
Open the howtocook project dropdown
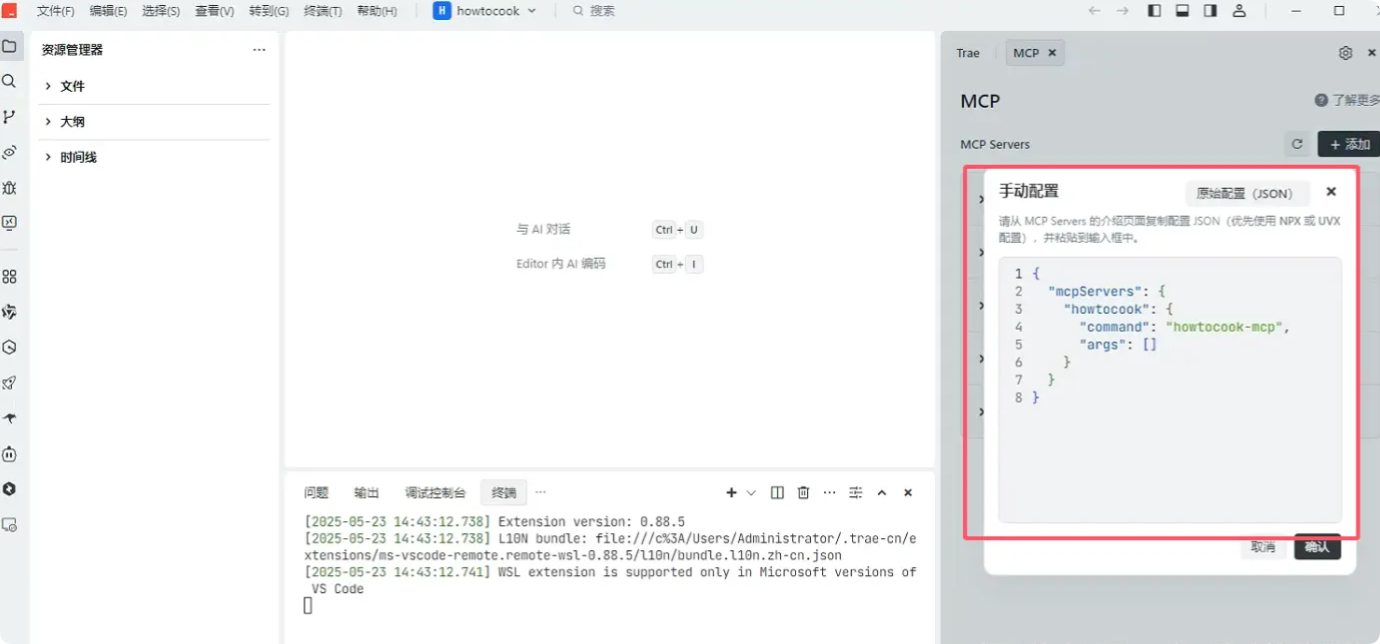click(x=486, y=11)
